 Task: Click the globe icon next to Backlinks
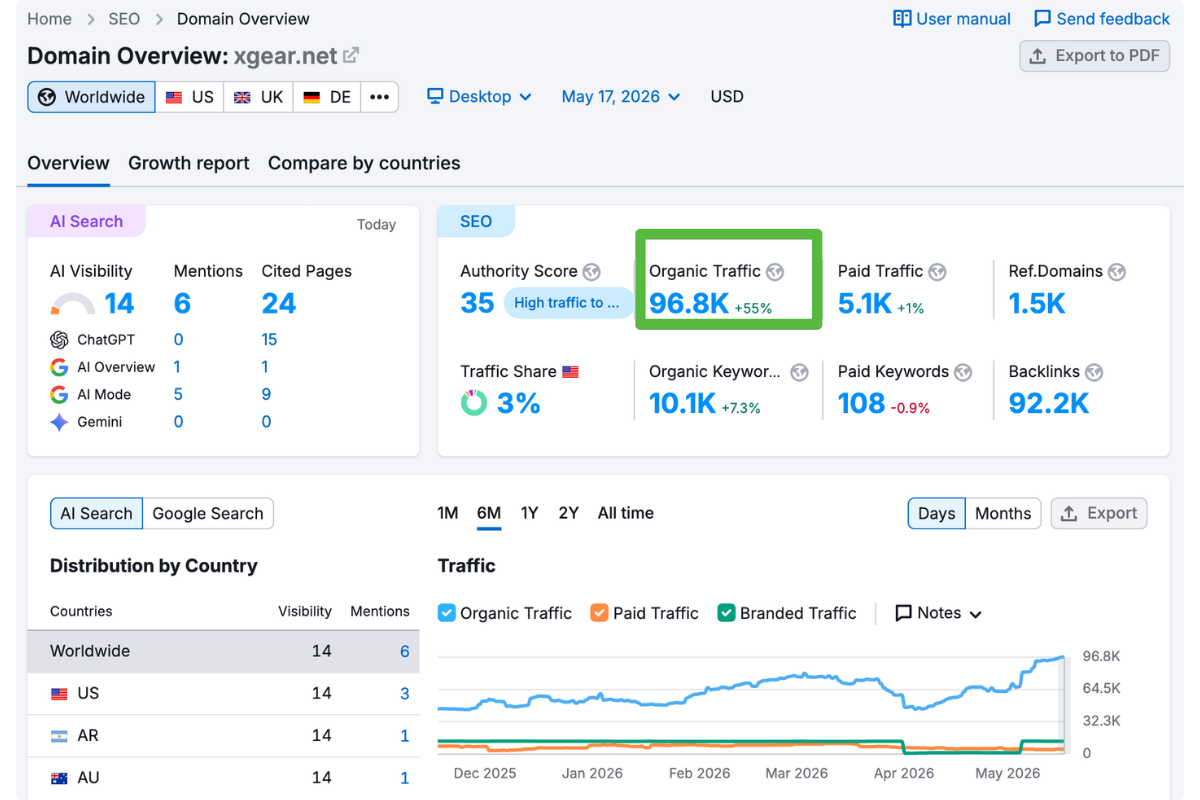1094,372
